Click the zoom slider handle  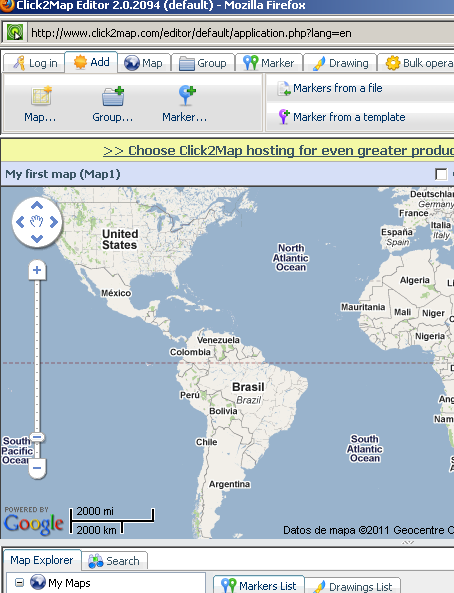point(37,438)
